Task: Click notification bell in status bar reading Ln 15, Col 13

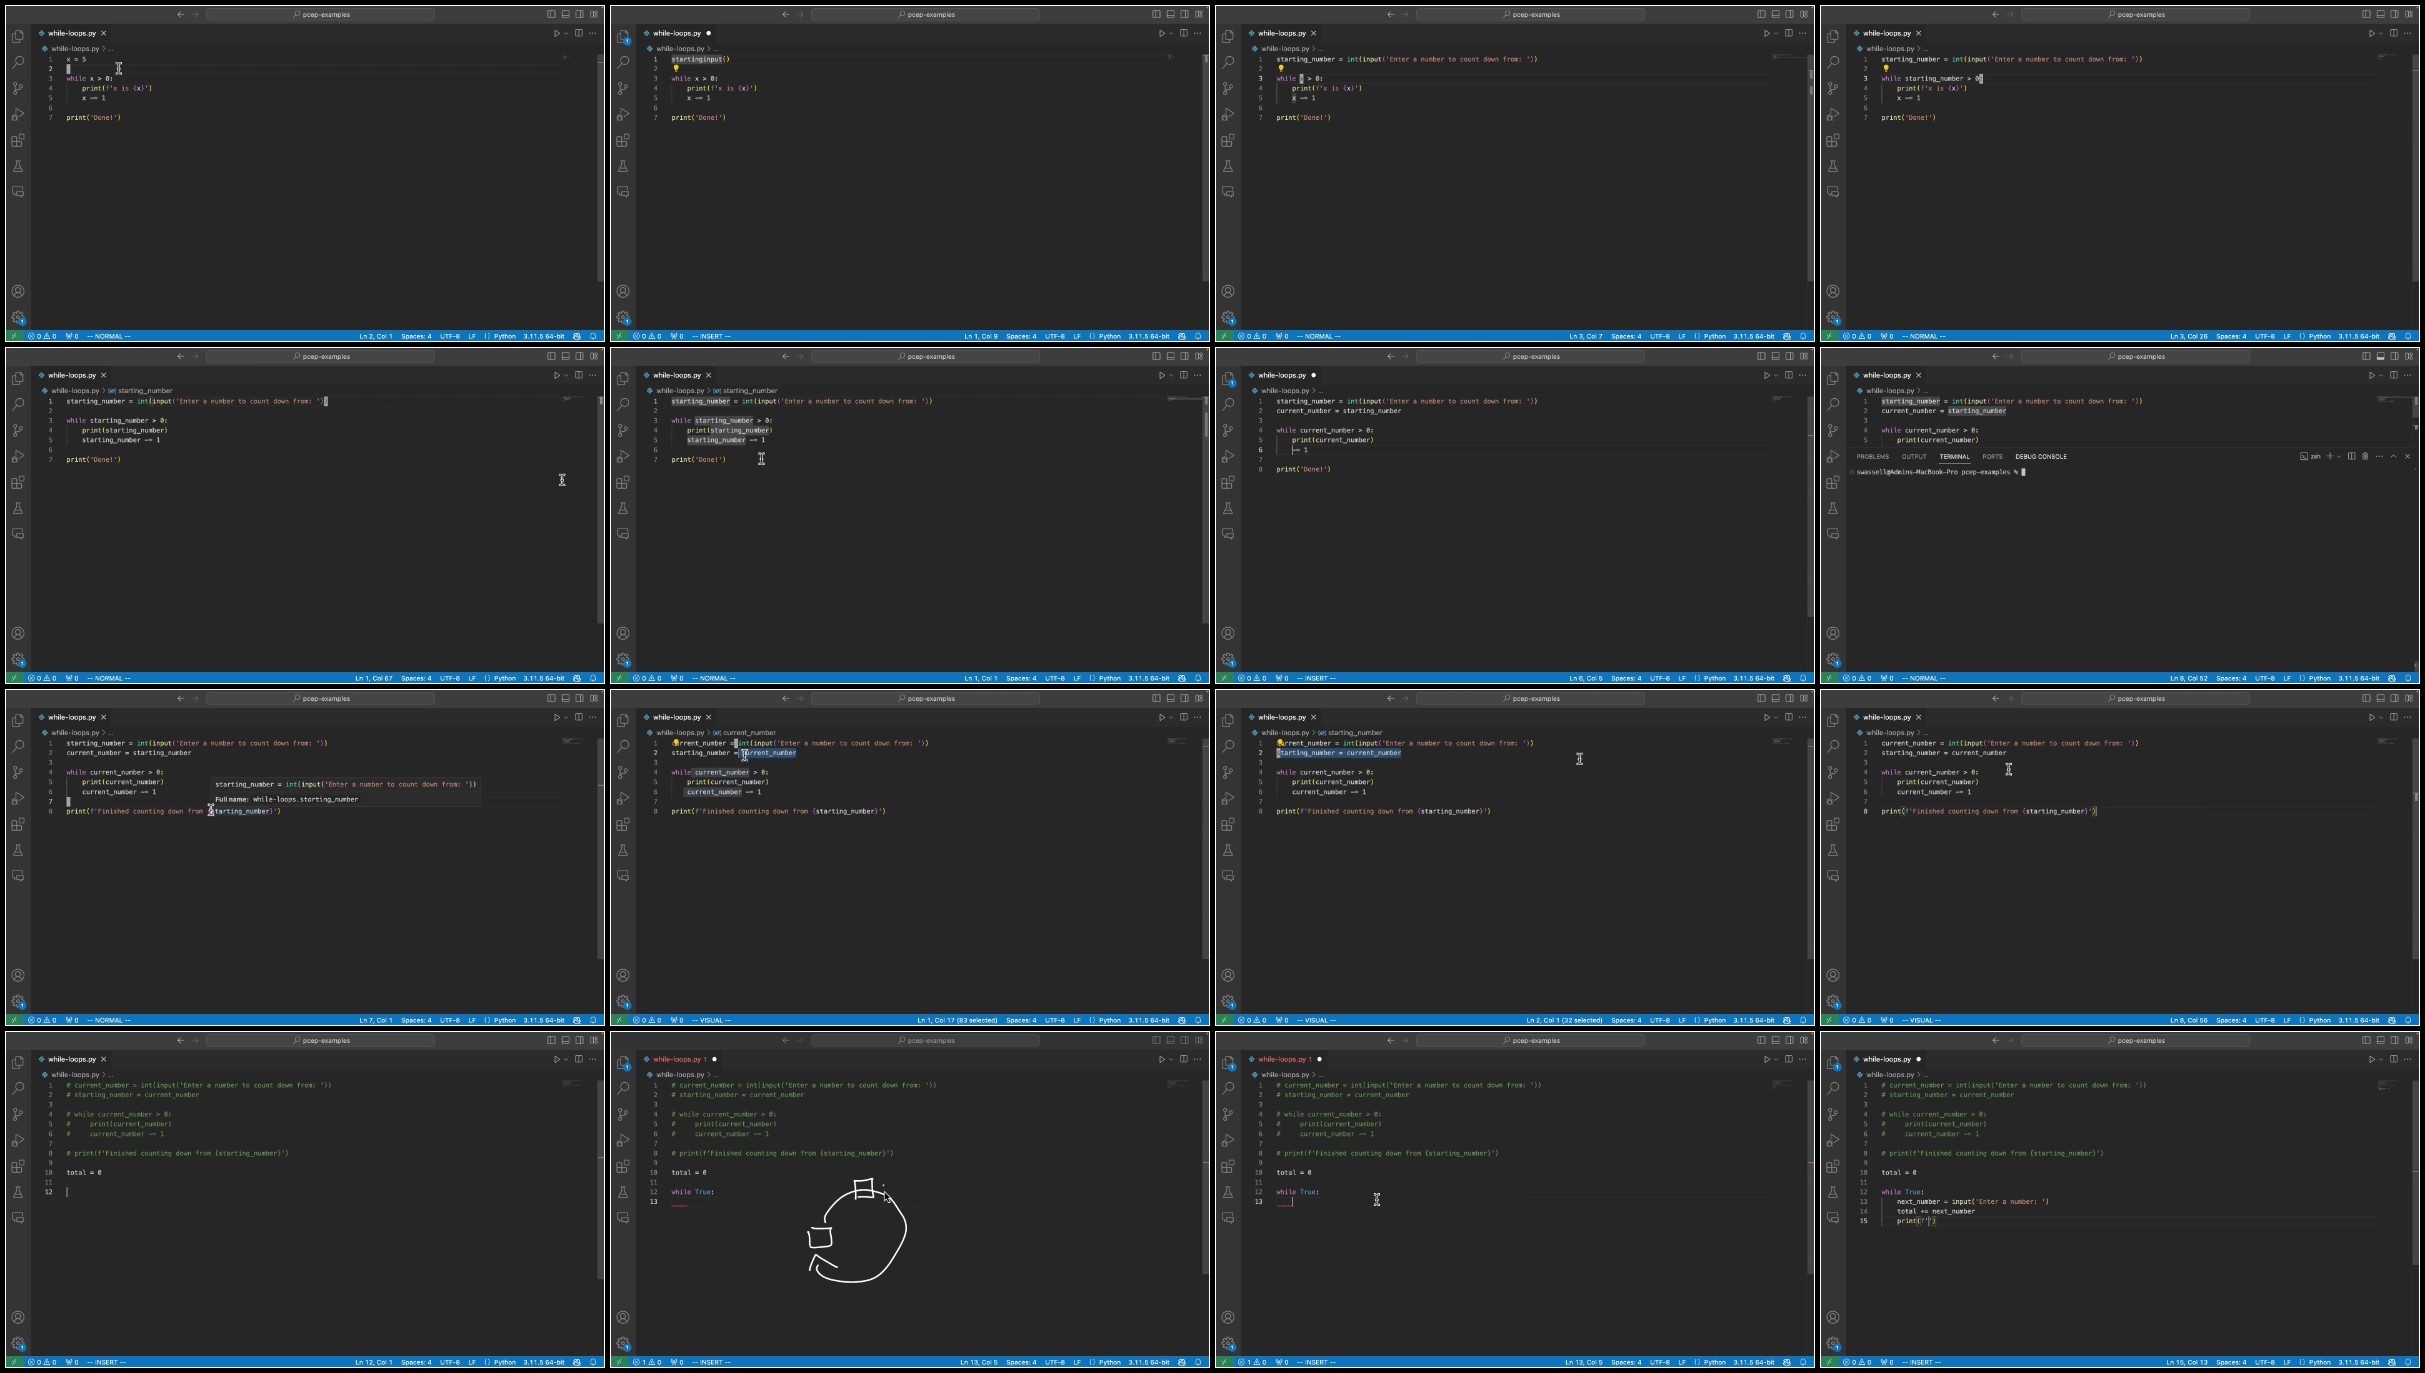Action: tap(2407, 1362)
